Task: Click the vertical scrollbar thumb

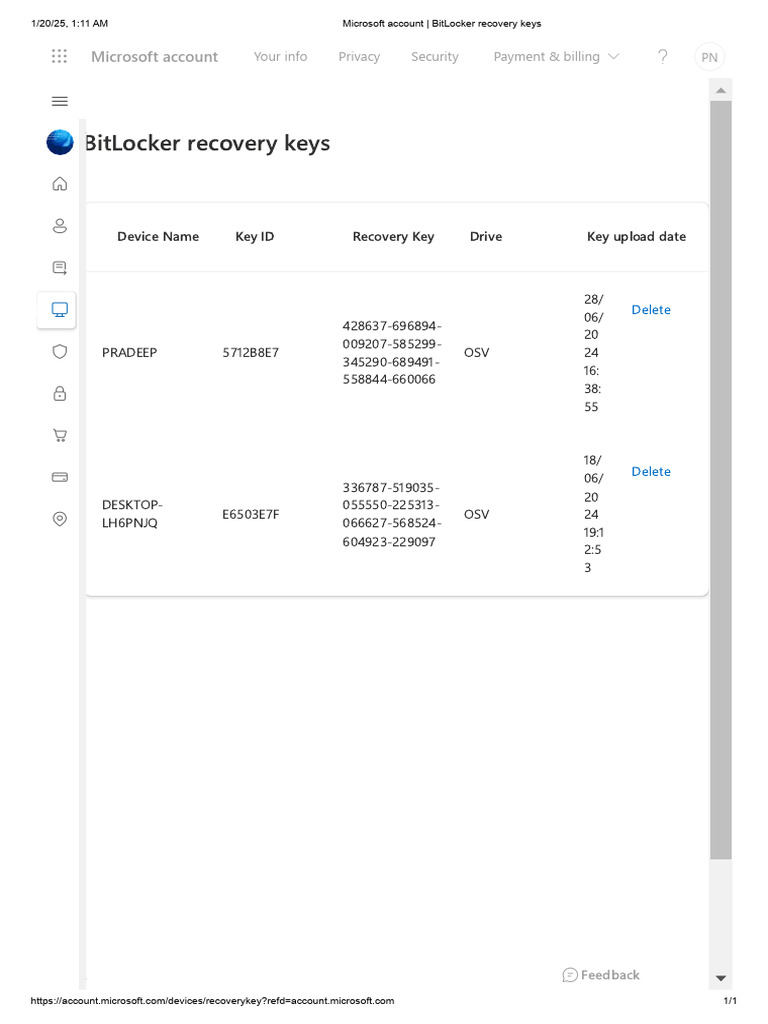Action: [x=721, y=480]
